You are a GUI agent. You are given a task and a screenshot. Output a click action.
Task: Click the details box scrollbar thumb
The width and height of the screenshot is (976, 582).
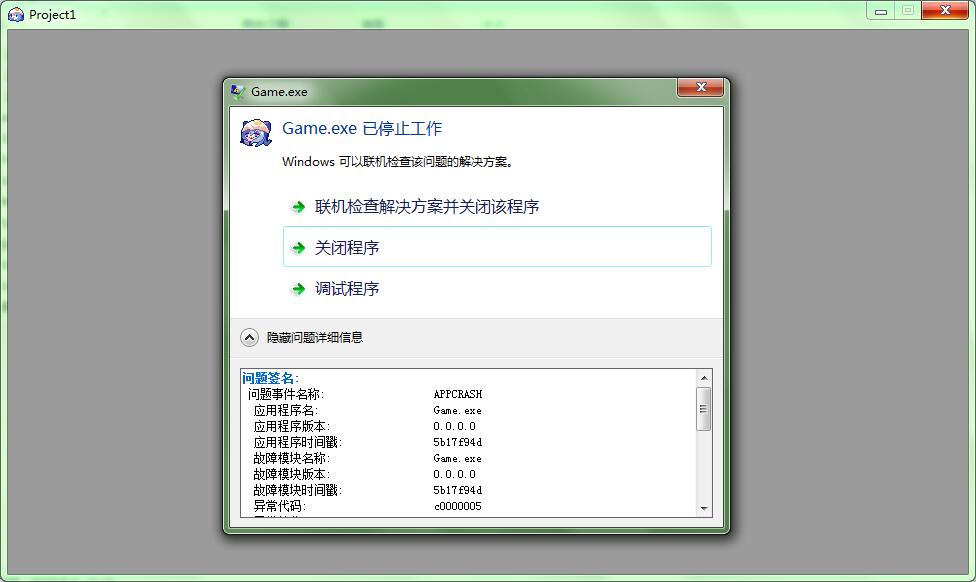pyautogui.click(x=704, y=408)
